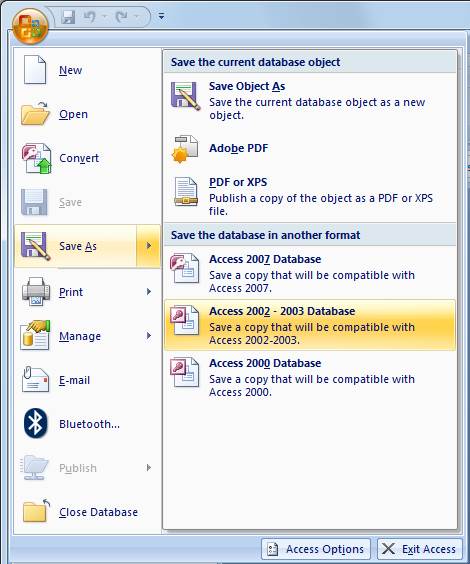
Task: Click the Open folder icon
Action: click(35, 114)
